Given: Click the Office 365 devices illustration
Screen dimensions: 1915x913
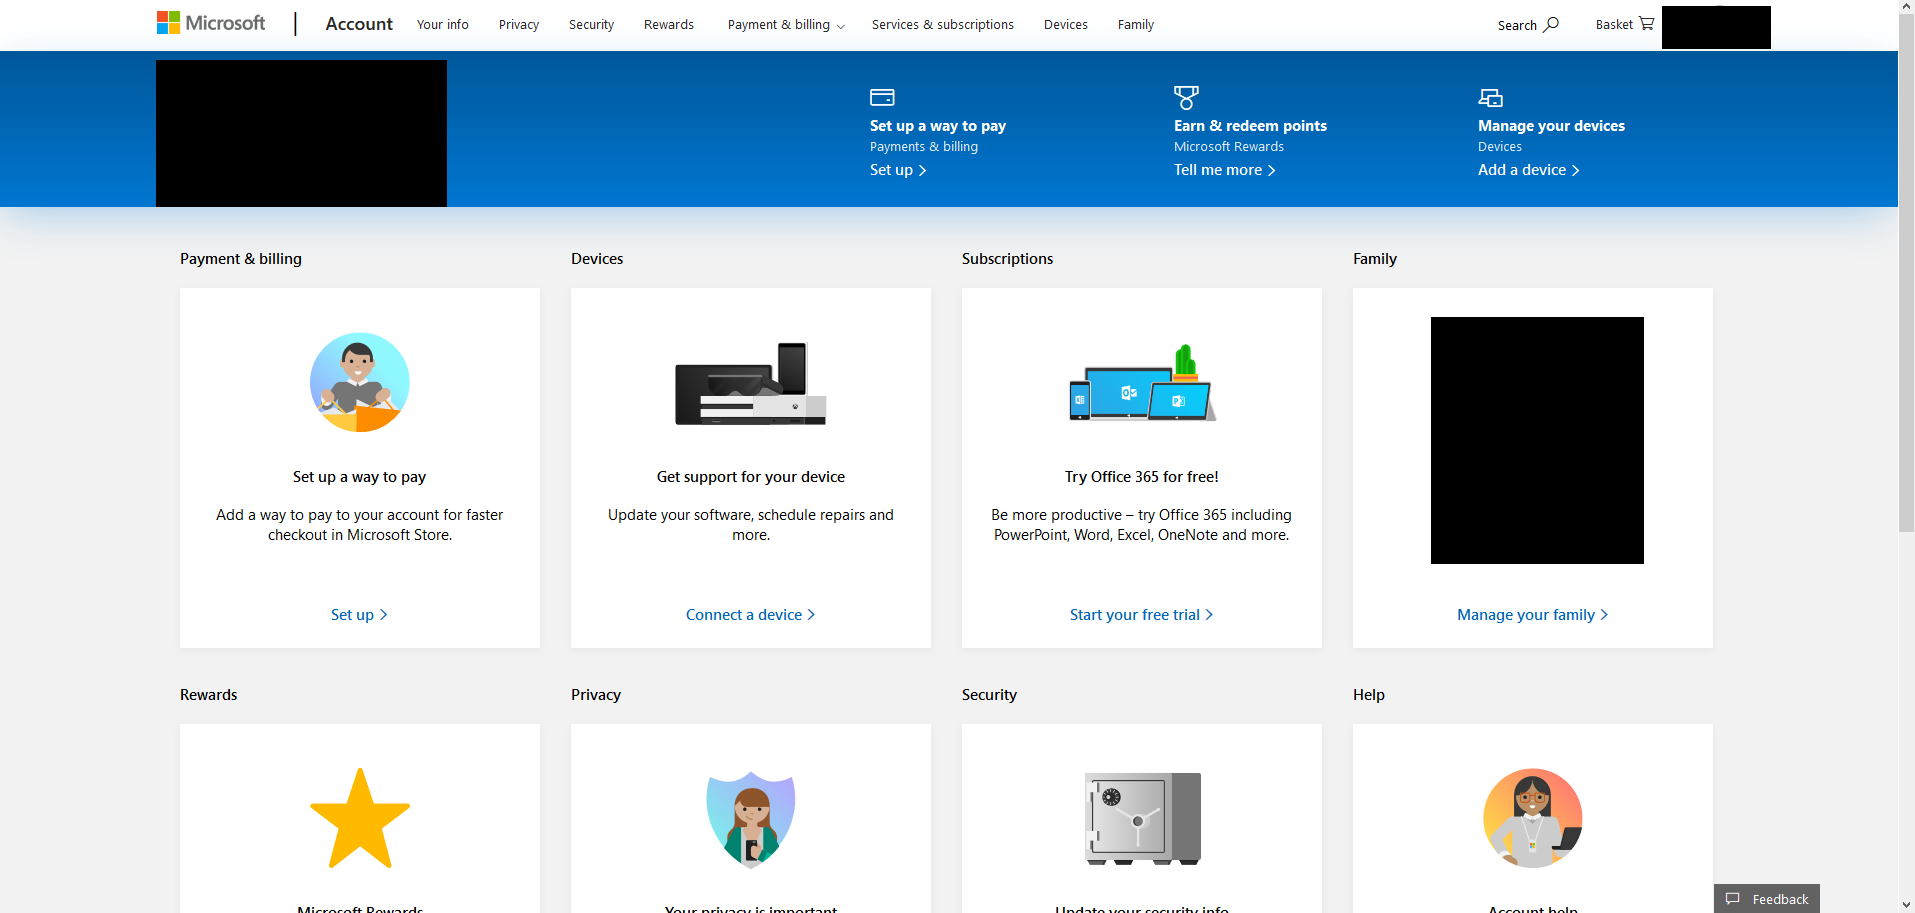Looking at the screenshot, I should pos(1142,382).
